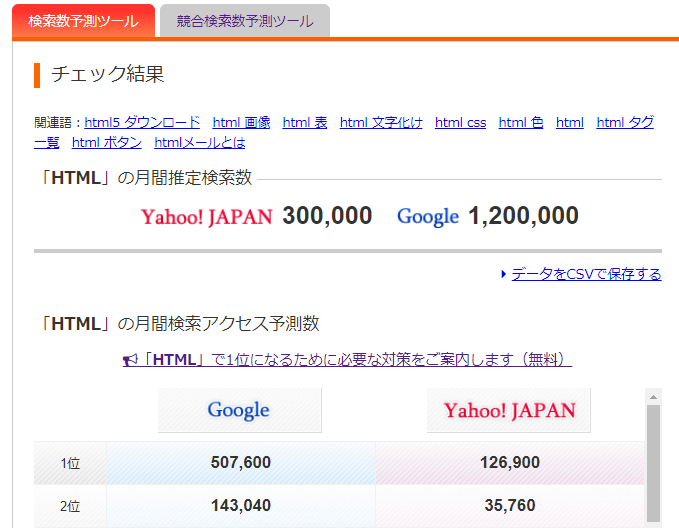The image size is (679, 528).
Task: Click データをCSVで保存する link
Action: [x=586, y=274]
